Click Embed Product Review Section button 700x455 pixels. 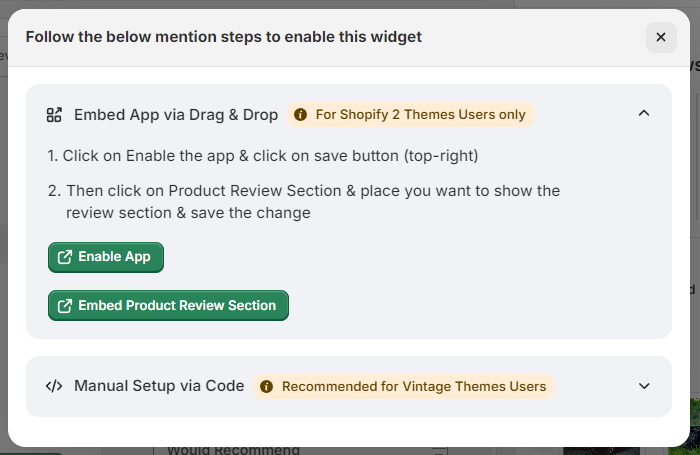168,305
